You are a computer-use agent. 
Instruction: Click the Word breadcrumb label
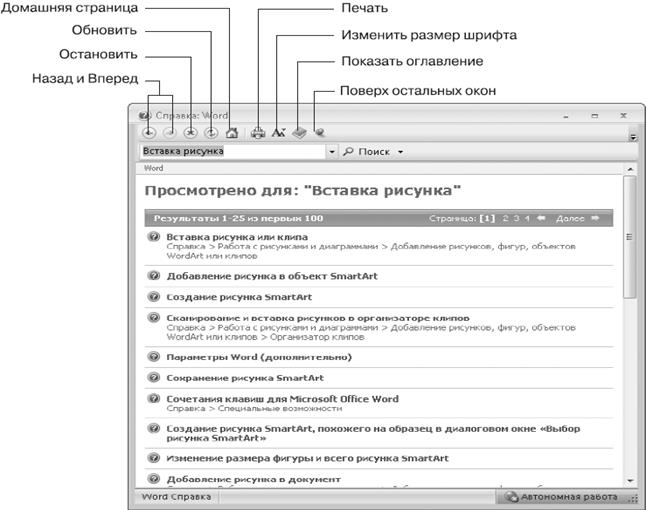coord(154,168)
